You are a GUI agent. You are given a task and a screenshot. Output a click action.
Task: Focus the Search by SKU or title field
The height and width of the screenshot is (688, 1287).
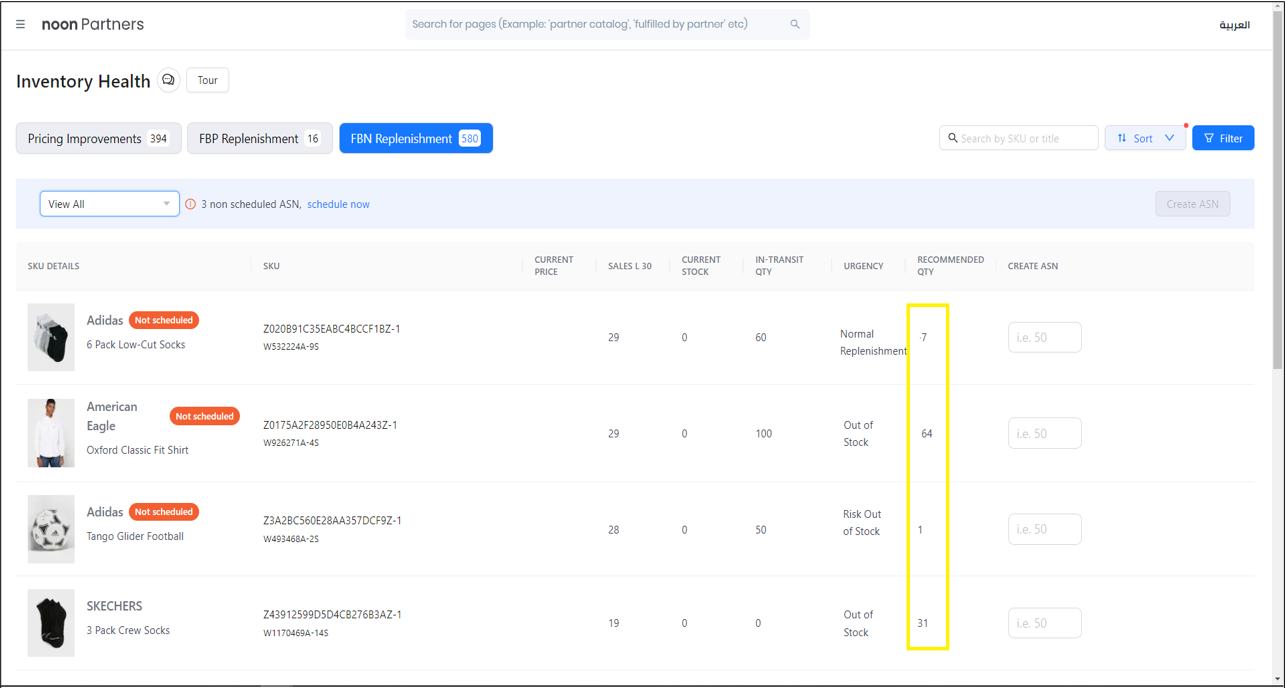(1025, 139)
